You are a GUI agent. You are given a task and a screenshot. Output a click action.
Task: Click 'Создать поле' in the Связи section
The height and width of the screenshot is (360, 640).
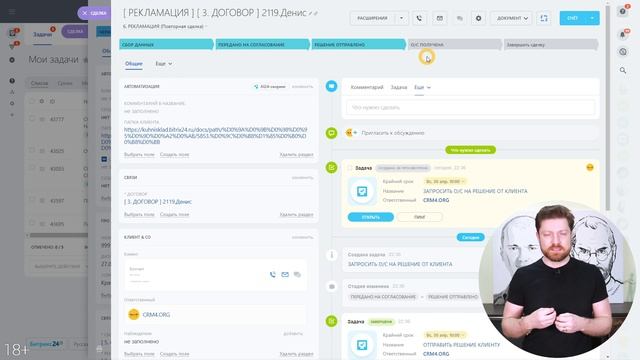click(x=174, y=215)
